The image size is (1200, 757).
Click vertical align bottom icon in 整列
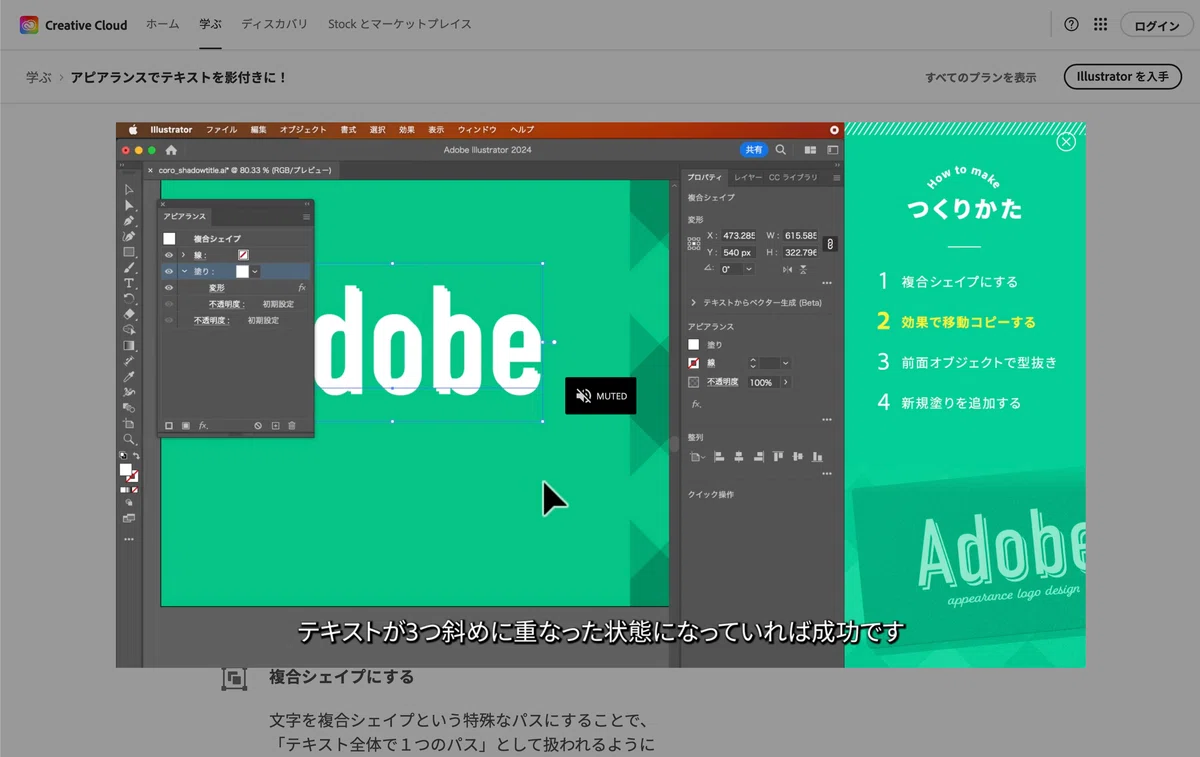pos(818,457)
